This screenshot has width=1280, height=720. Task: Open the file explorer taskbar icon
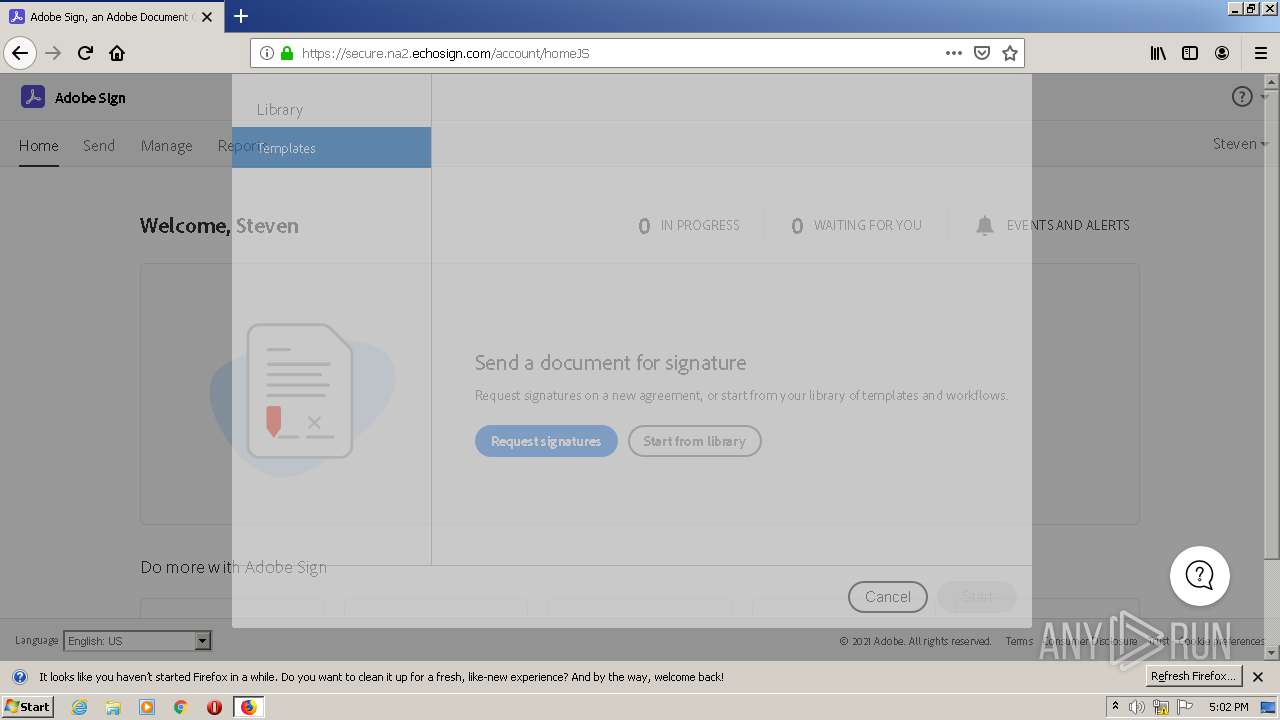(113, 707)
